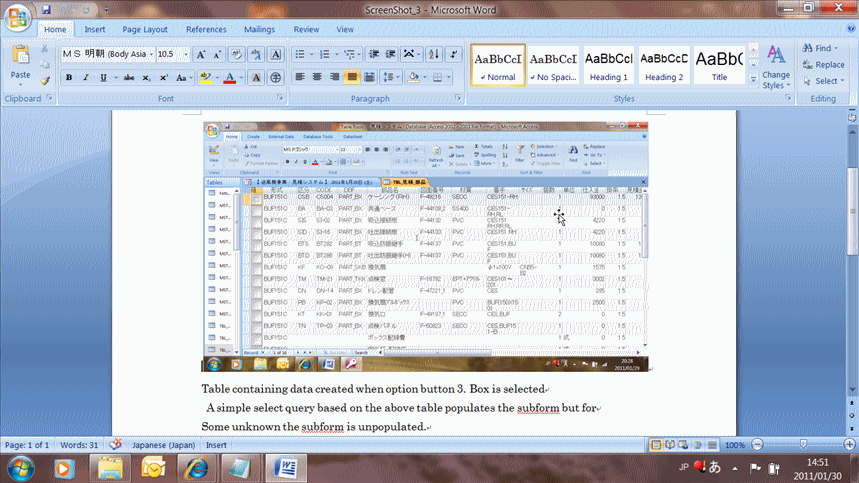This screenshot has height=483, width=859.
Task: Open the Select menu
Action: (823, 81)
